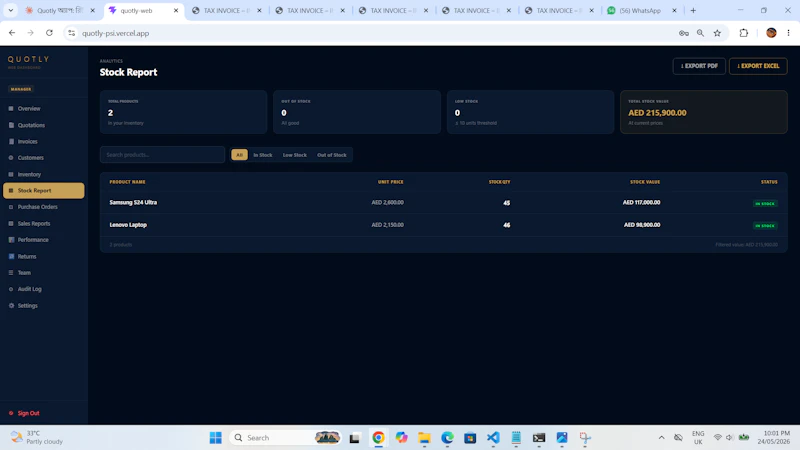Open the password key icon in address bar

click(684, 33)
